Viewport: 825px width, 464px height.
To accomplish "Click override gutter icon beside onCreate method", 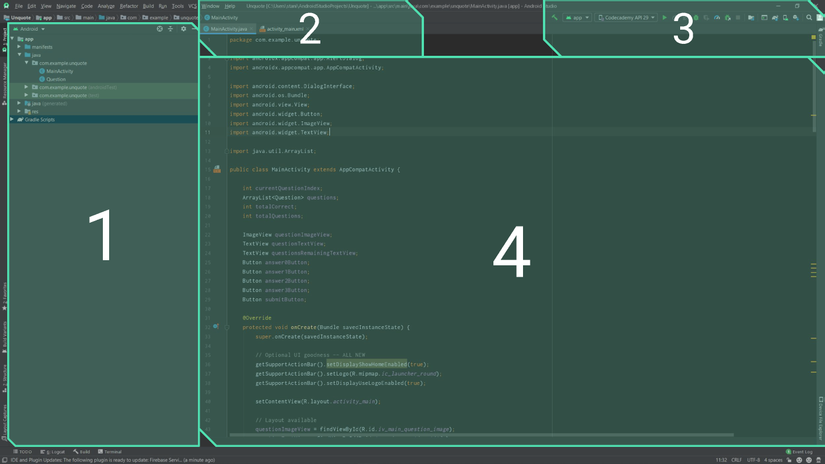I will tap(215, 326).
